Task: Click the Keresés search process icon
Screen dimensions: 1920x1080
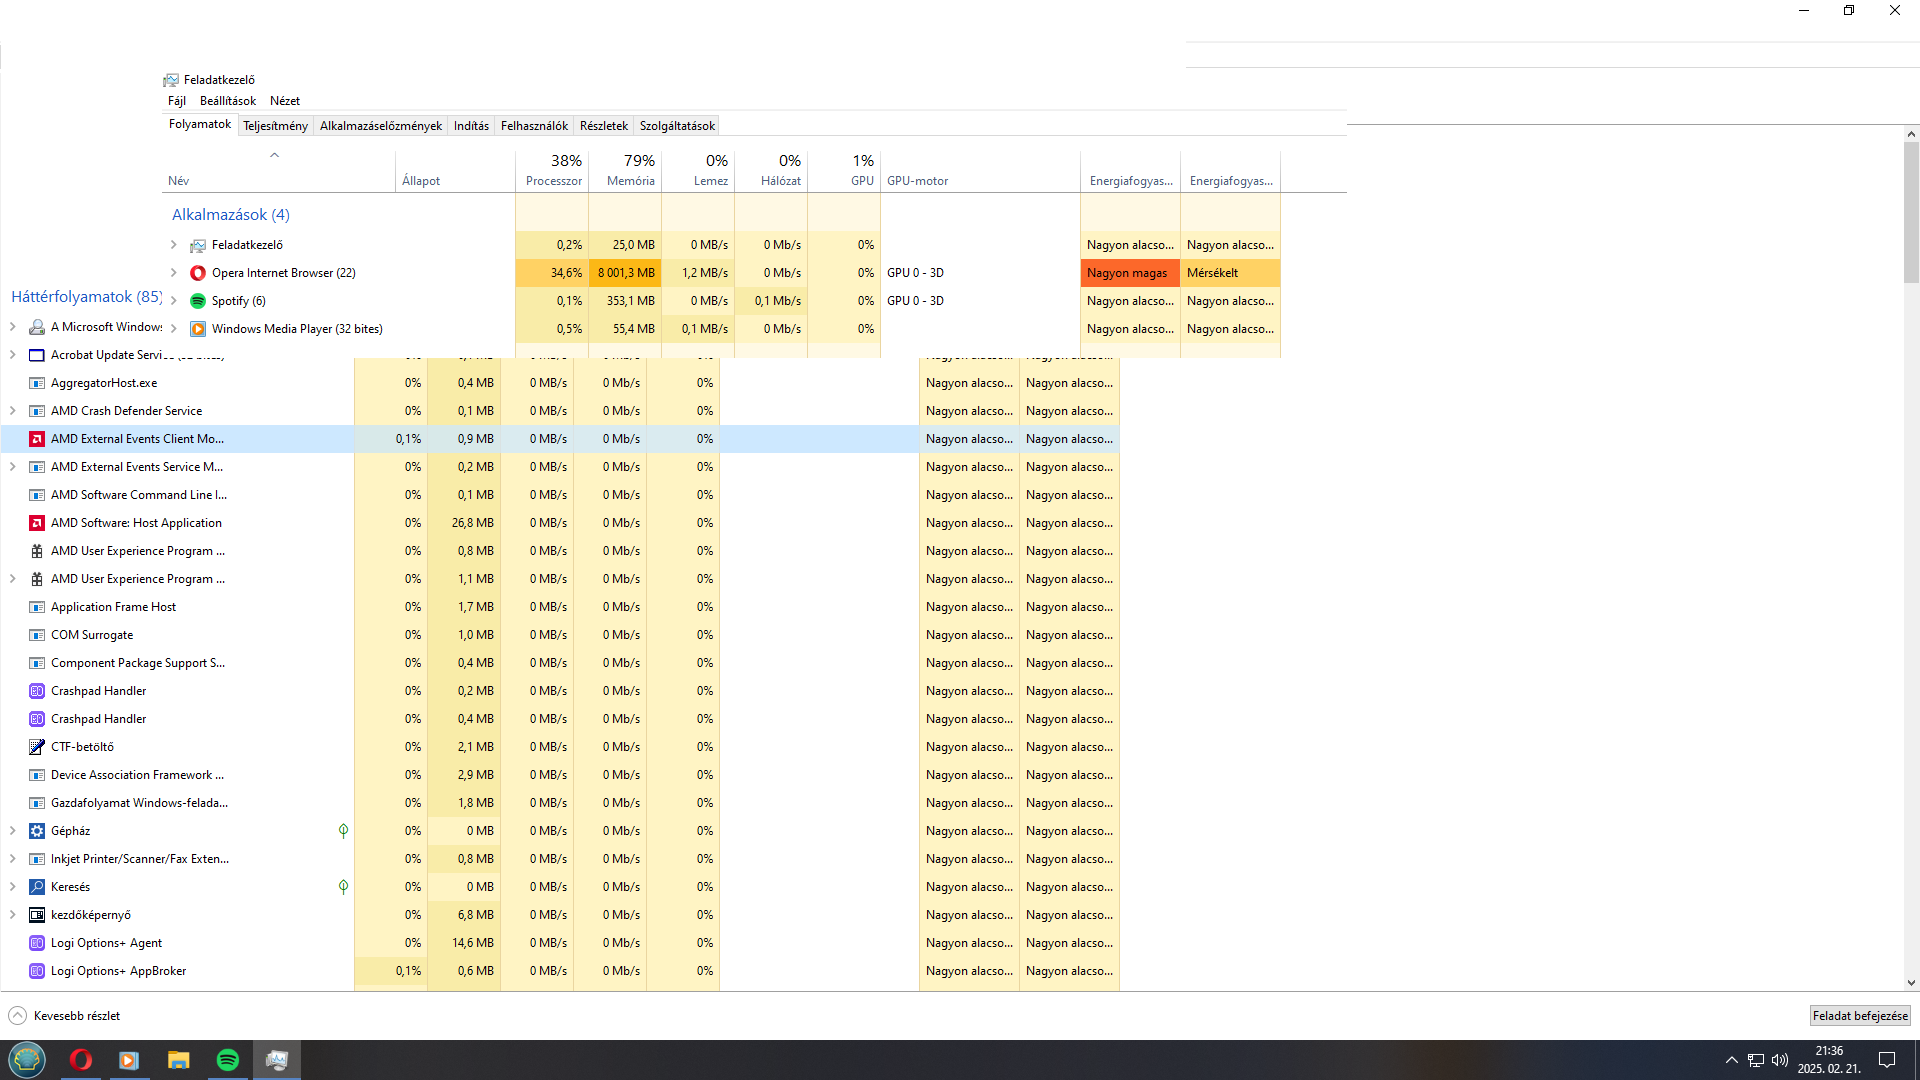Action: (x=37, y=887)
